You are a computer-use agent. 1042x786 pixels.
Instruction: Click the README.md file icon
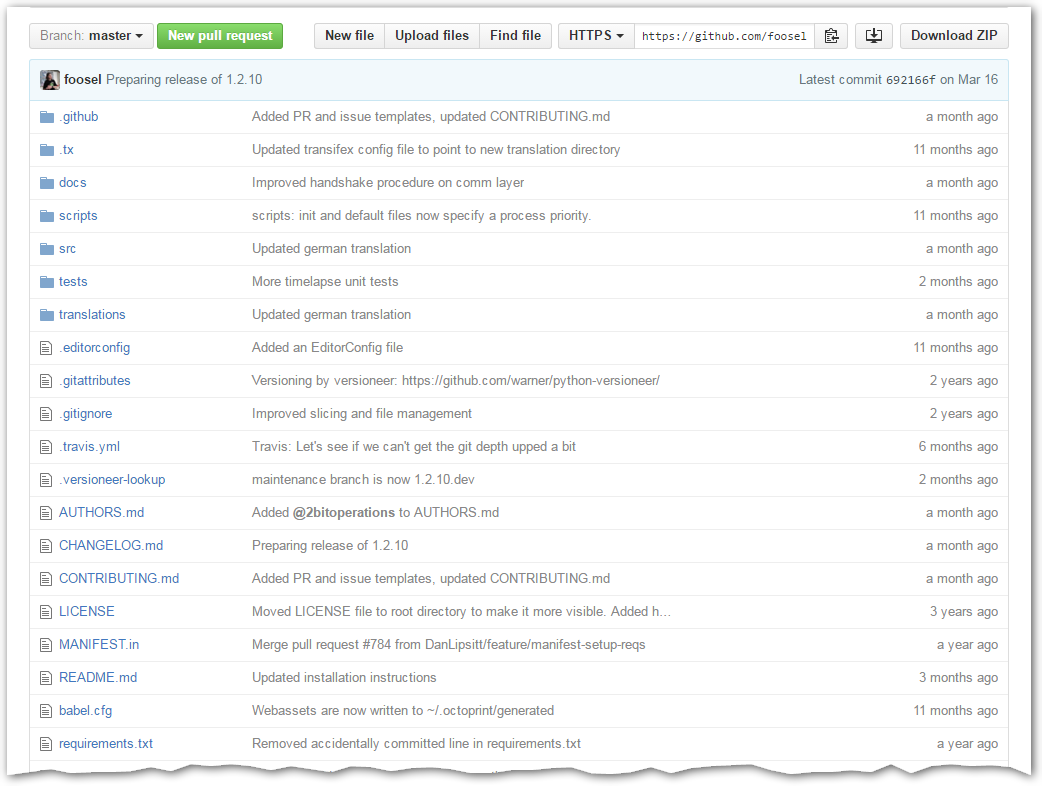[x=45, y=677]
